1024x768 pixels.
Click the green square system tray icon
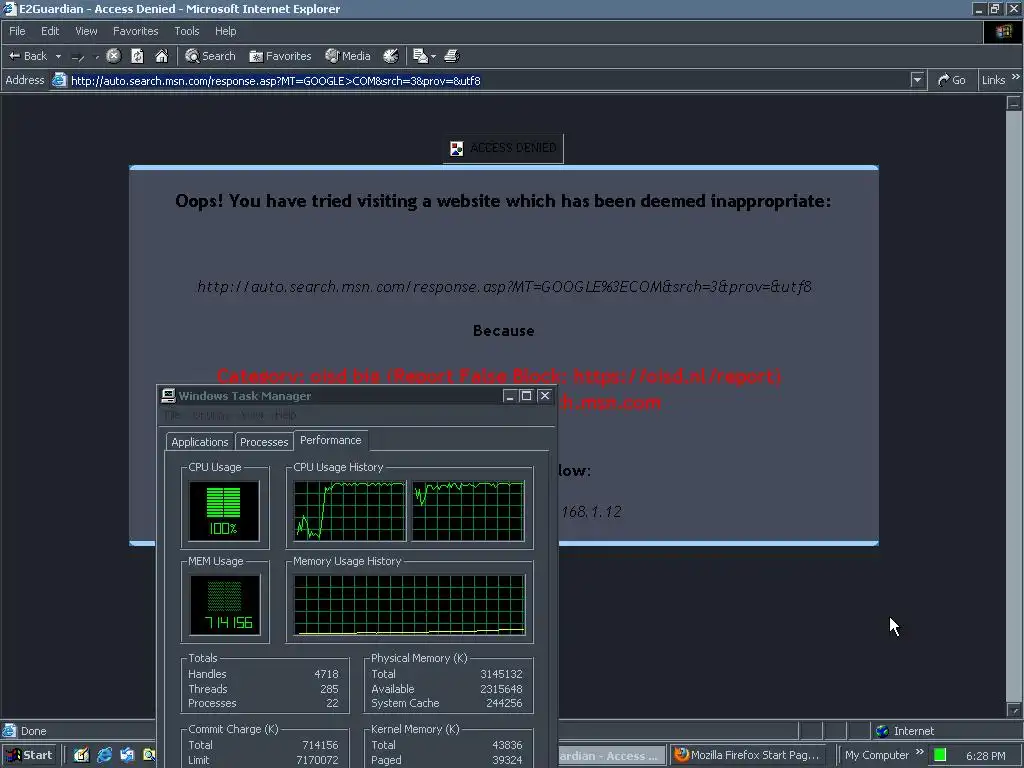(940, 756)
